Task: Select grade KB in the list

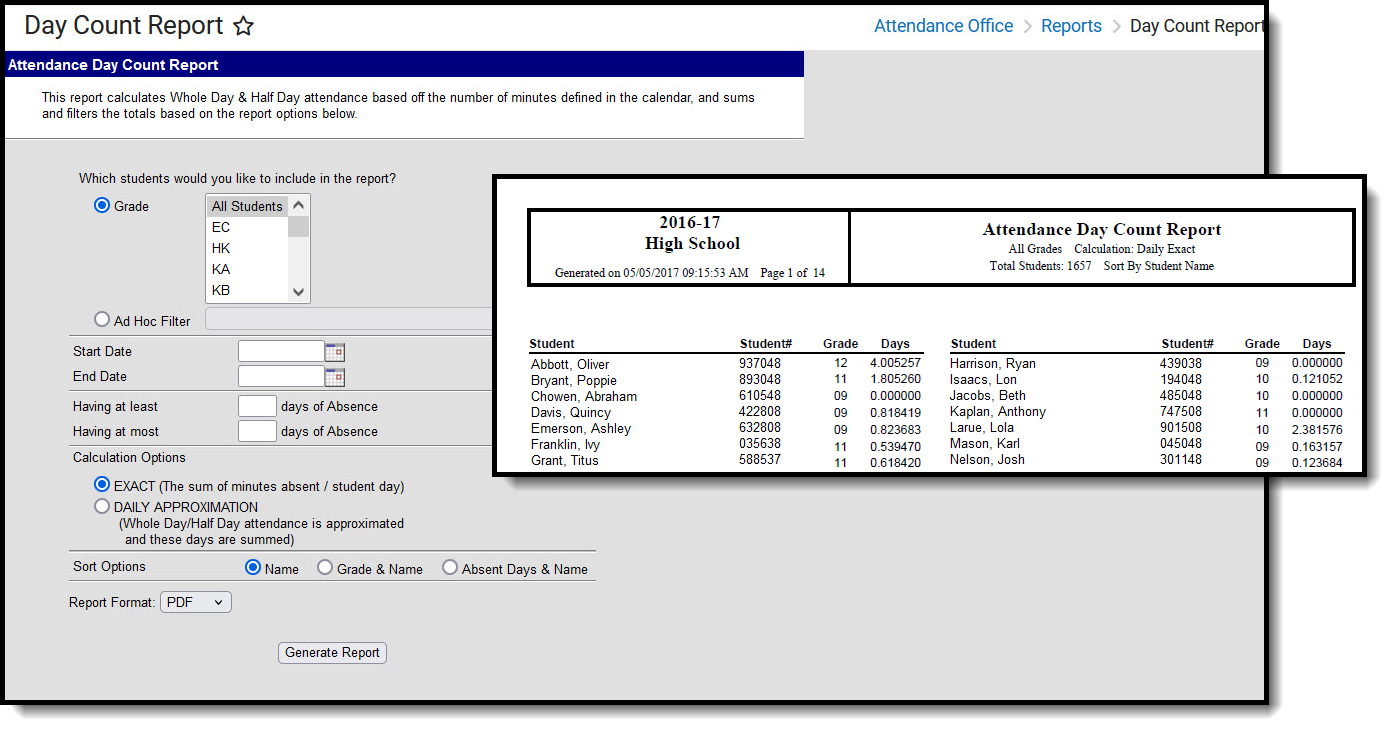Action: (247, 290)
